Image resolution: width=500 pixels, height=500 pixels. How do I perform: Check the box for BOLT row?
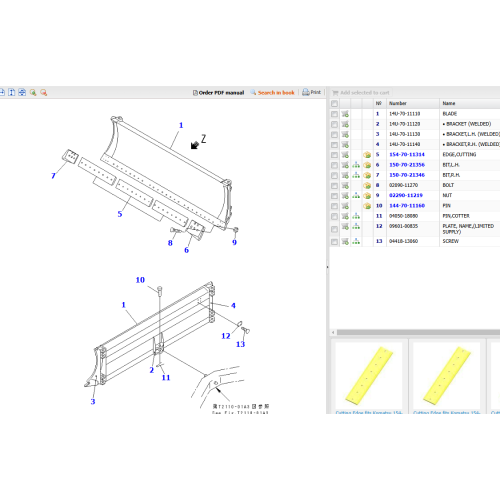pyautogui.click(x=334, y=186)
